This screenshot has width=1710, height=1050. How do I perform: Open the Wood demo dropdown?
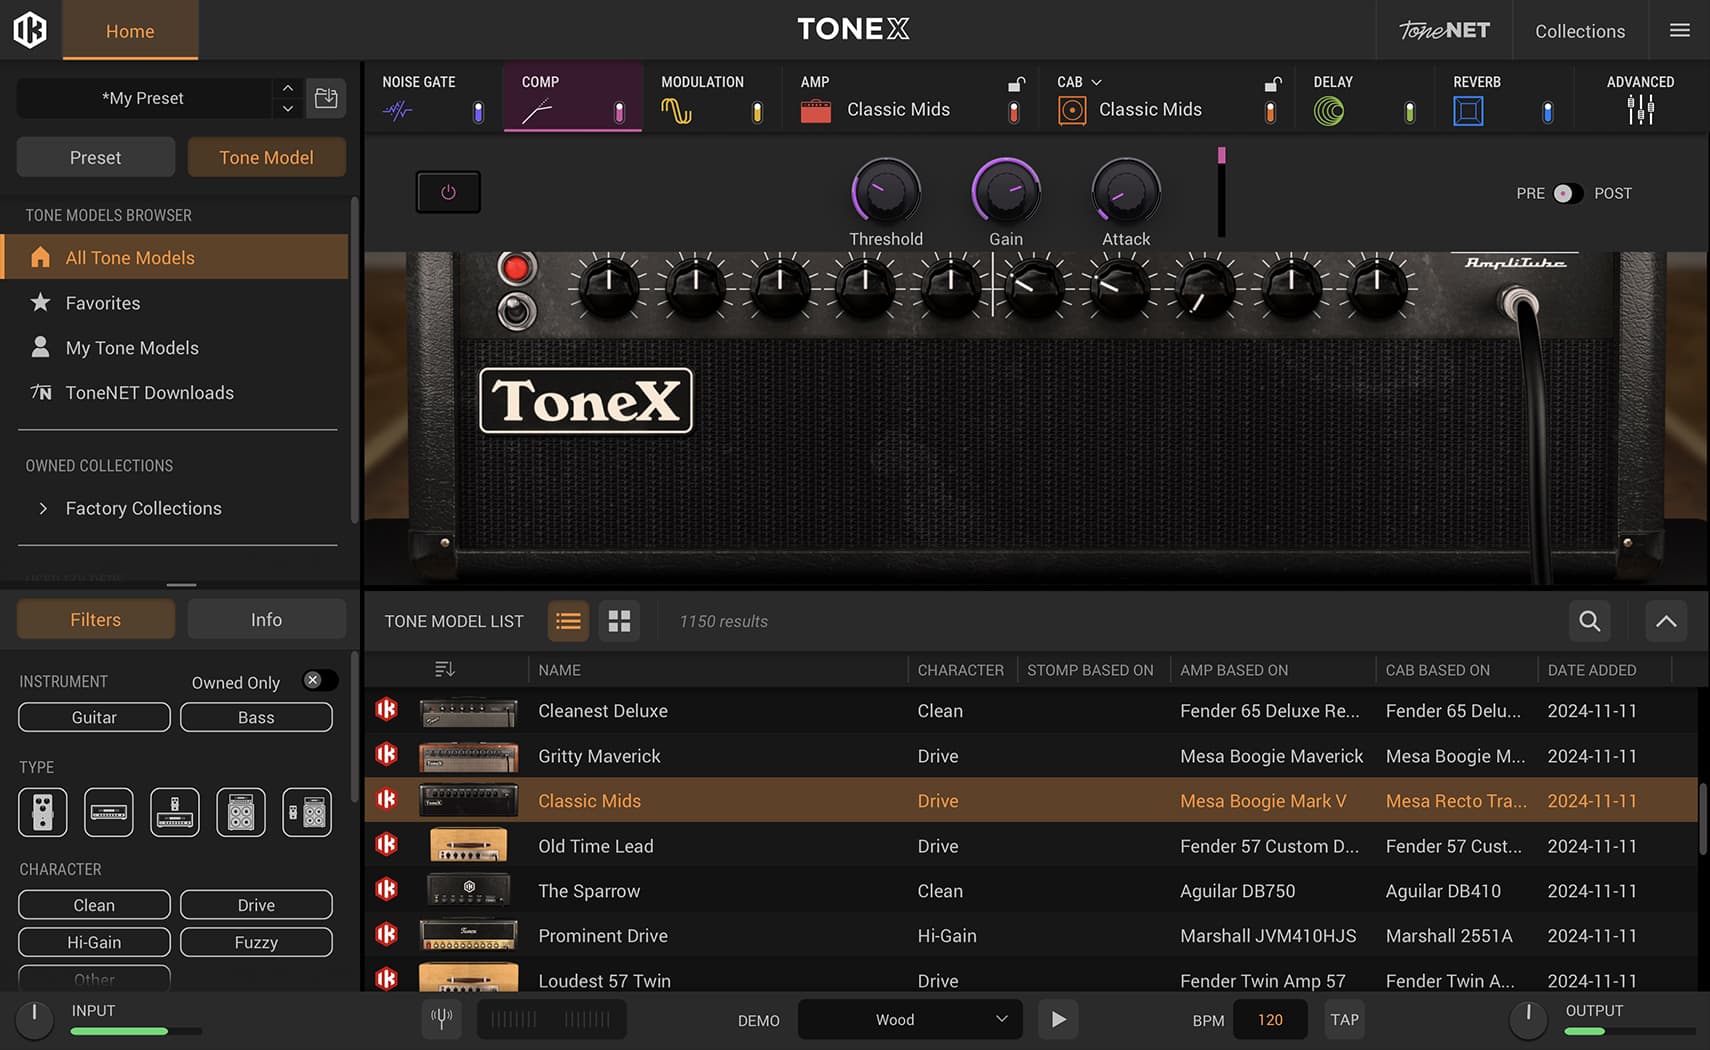point(909,1019)
